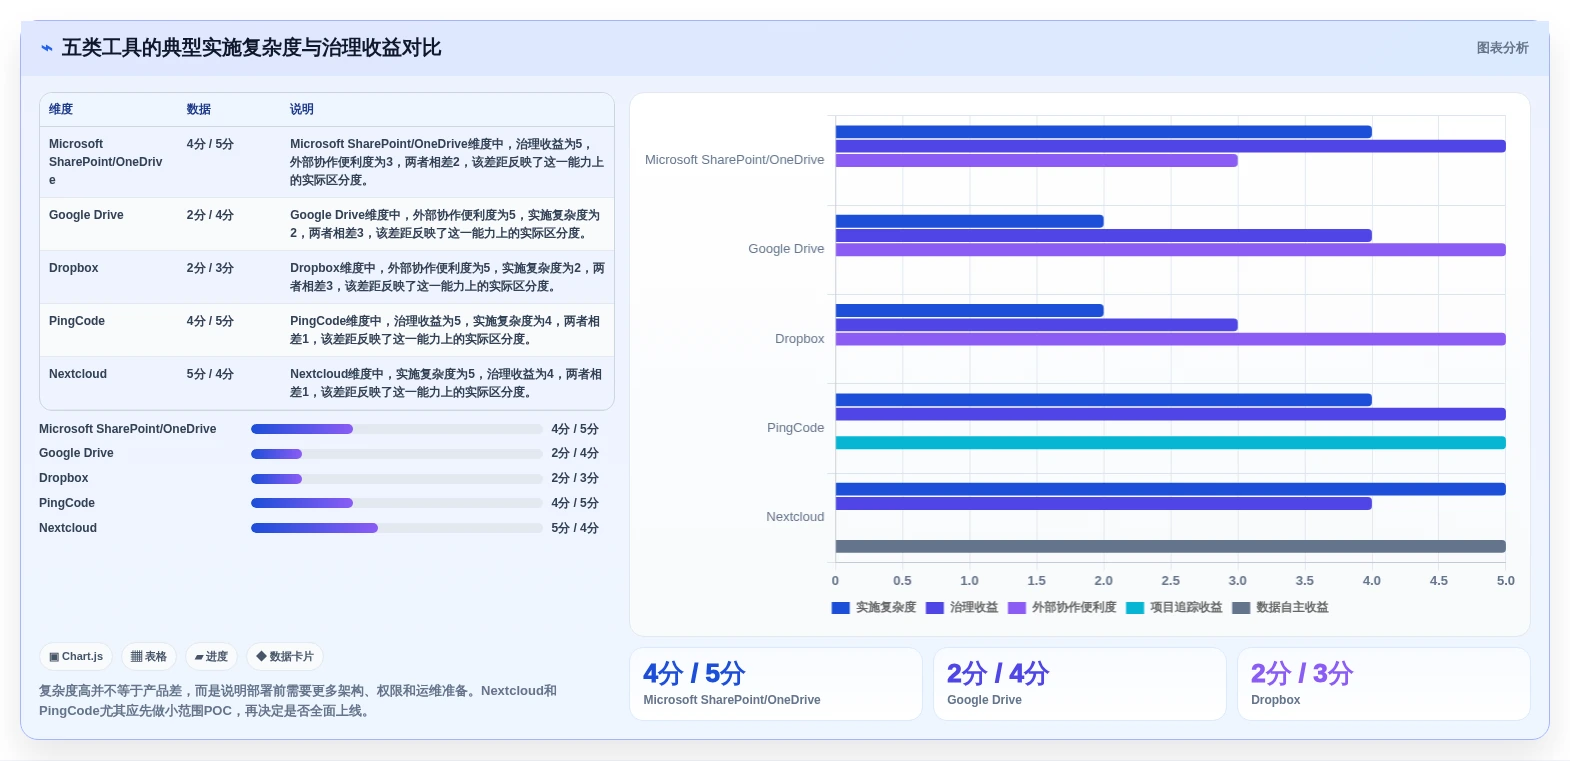This screenshot has height=761, width=1570.
Task: Click the Microsoft SharePoint/OneDrive progress bar
Action: [x=396, y=429]
